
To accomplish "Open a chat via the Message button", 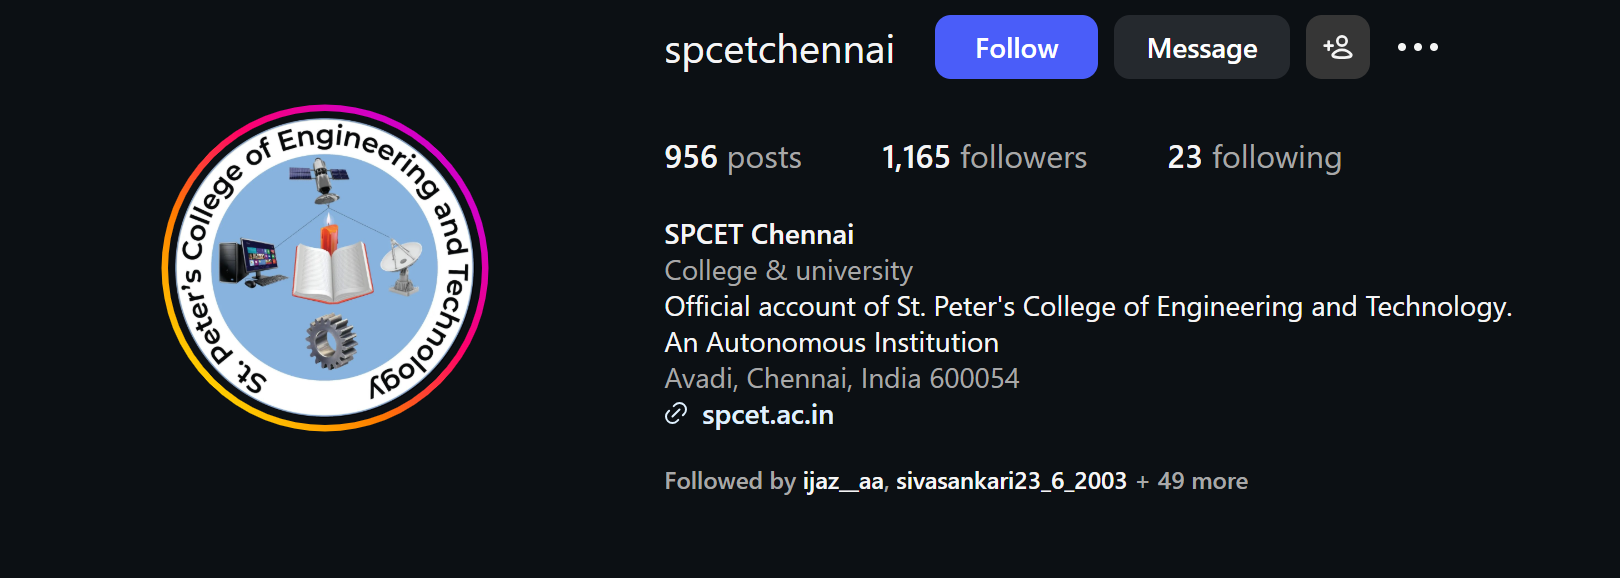I will (x=1201, y=46).
